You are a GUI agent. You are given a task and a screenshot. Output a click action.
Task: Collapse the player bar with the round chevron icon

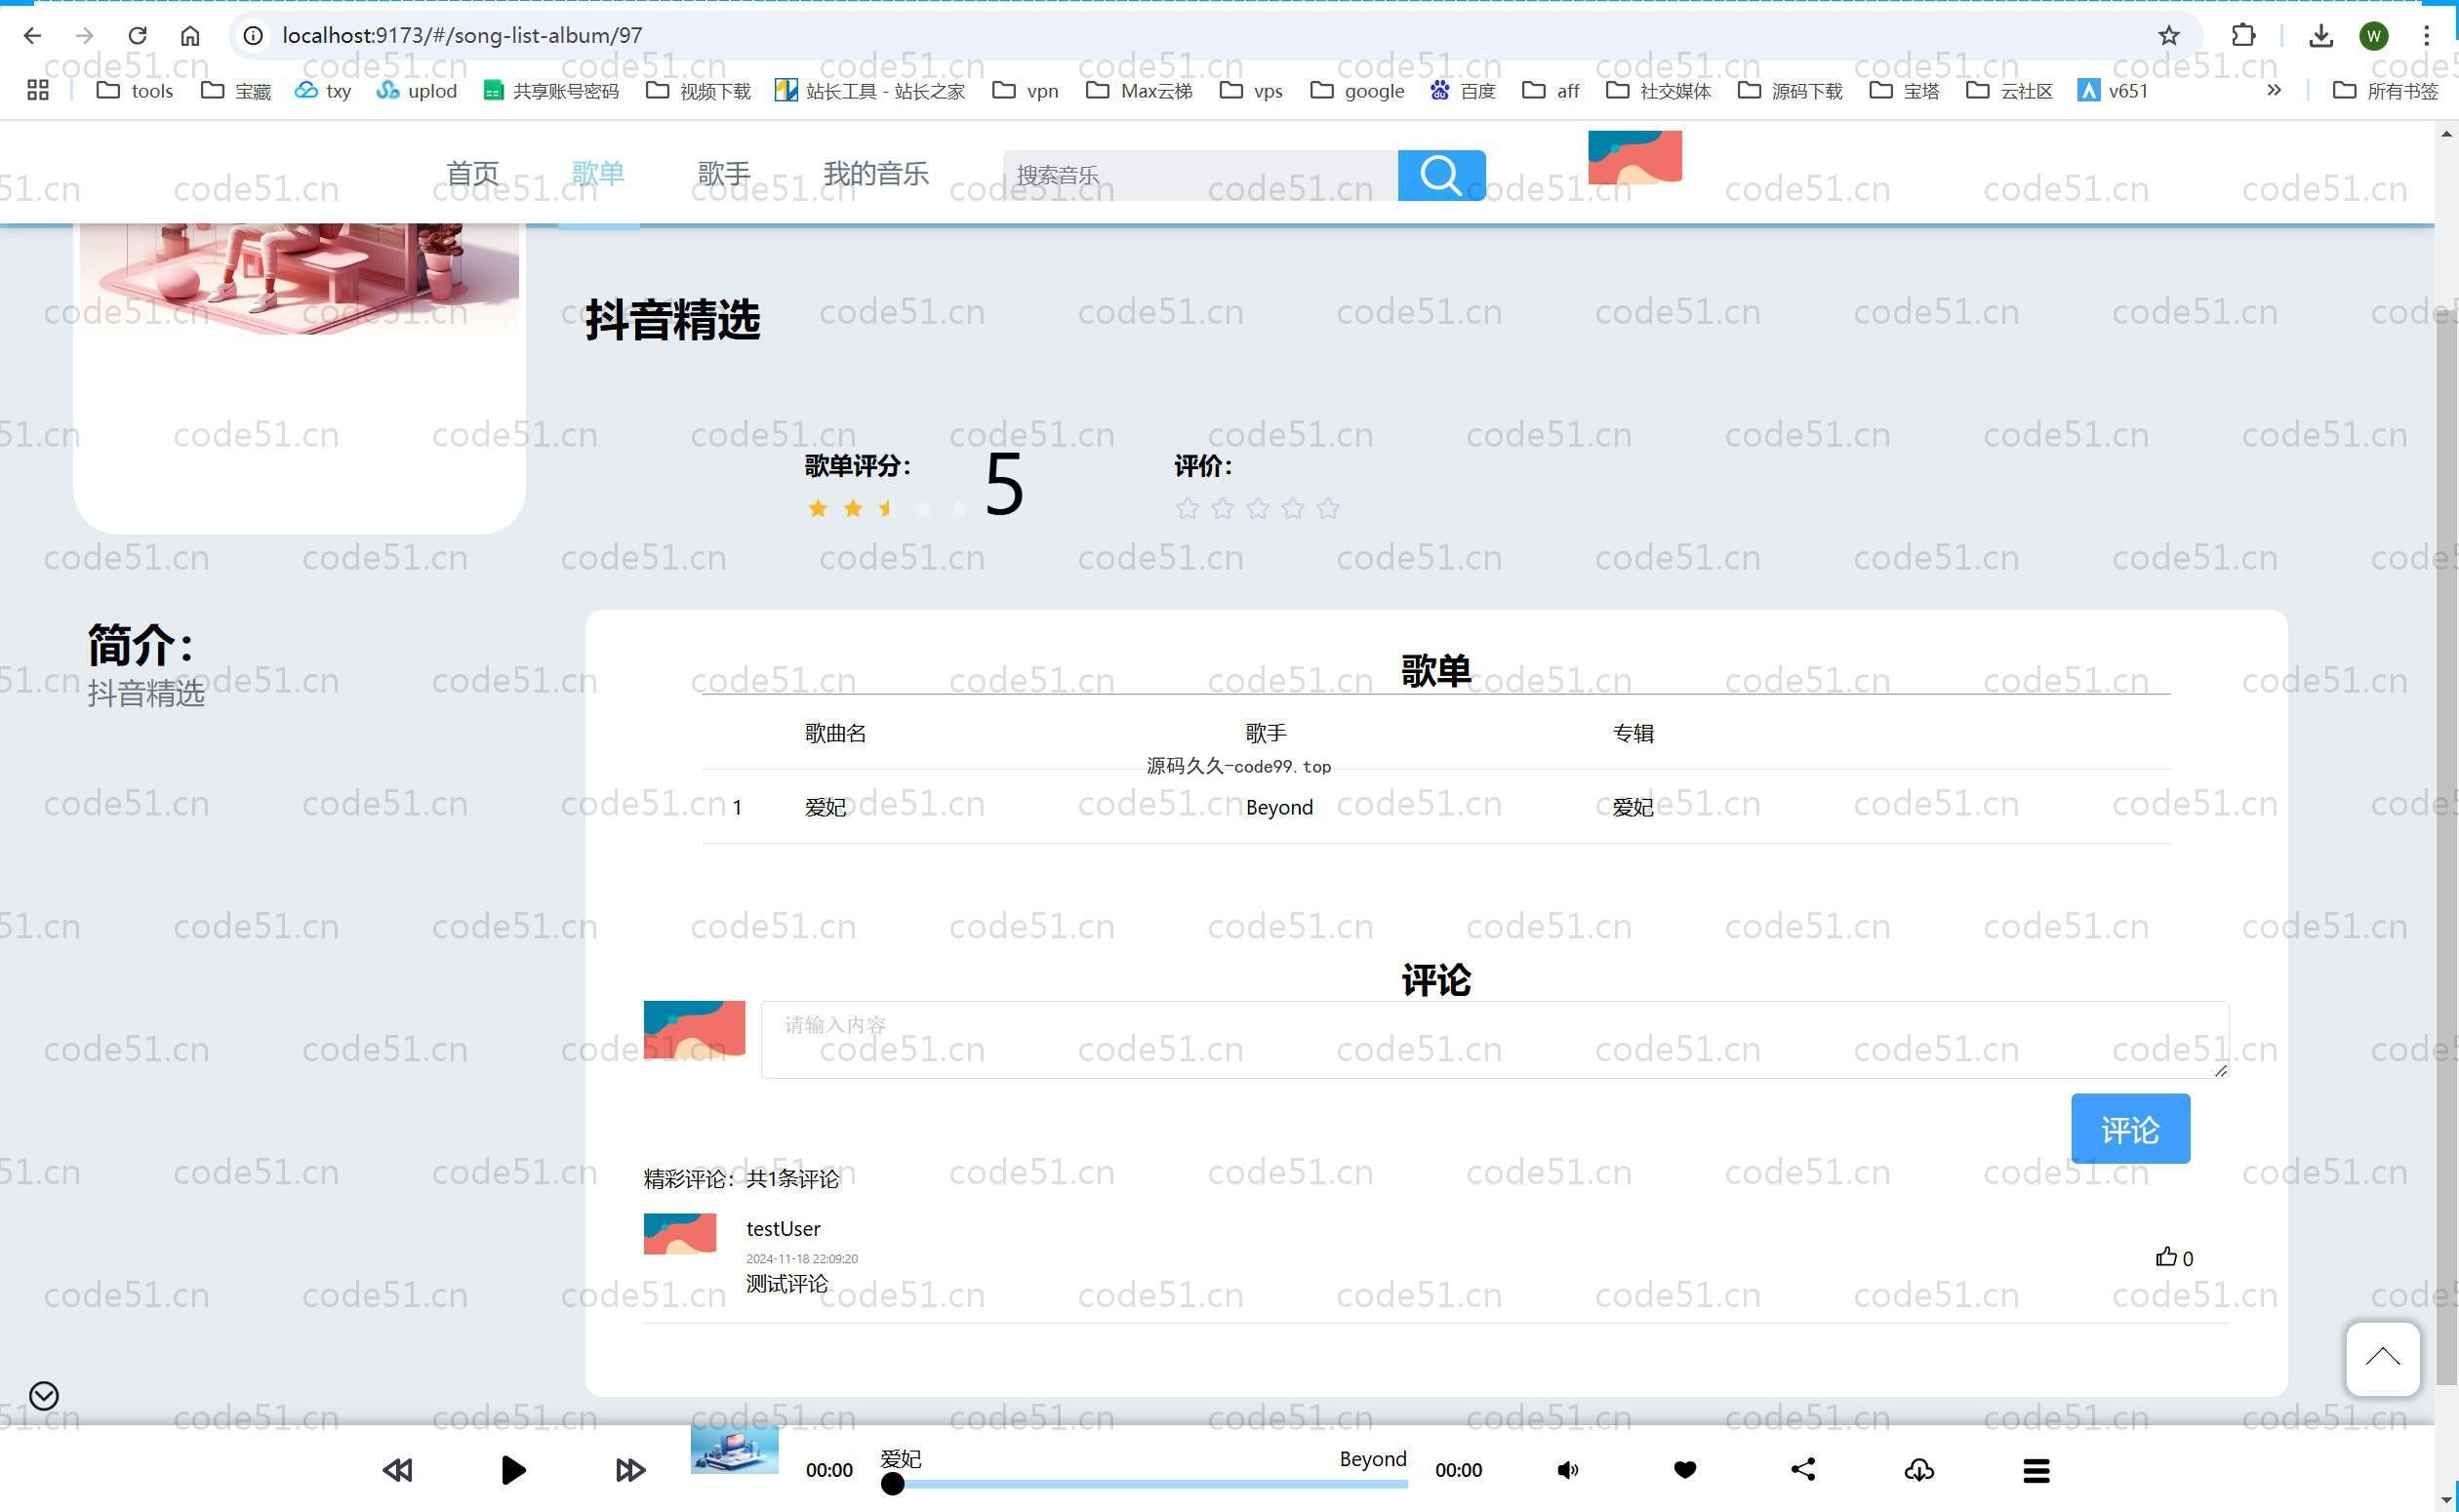44,1395
